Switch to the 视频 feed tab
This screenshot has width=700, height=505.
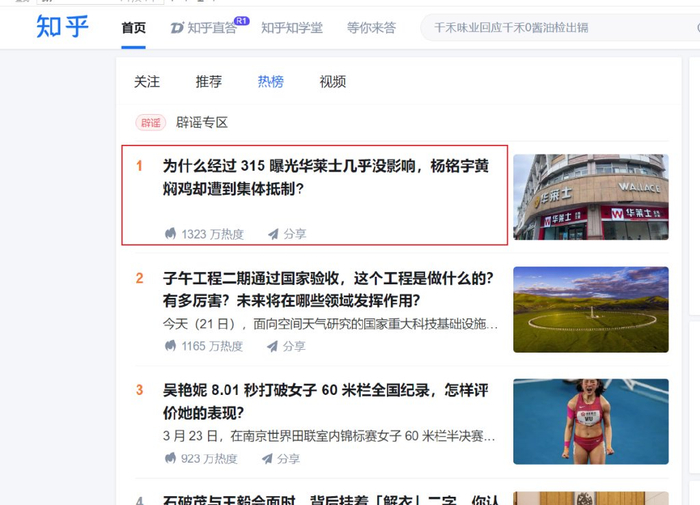pyautogui.click(x=333, y=82)
